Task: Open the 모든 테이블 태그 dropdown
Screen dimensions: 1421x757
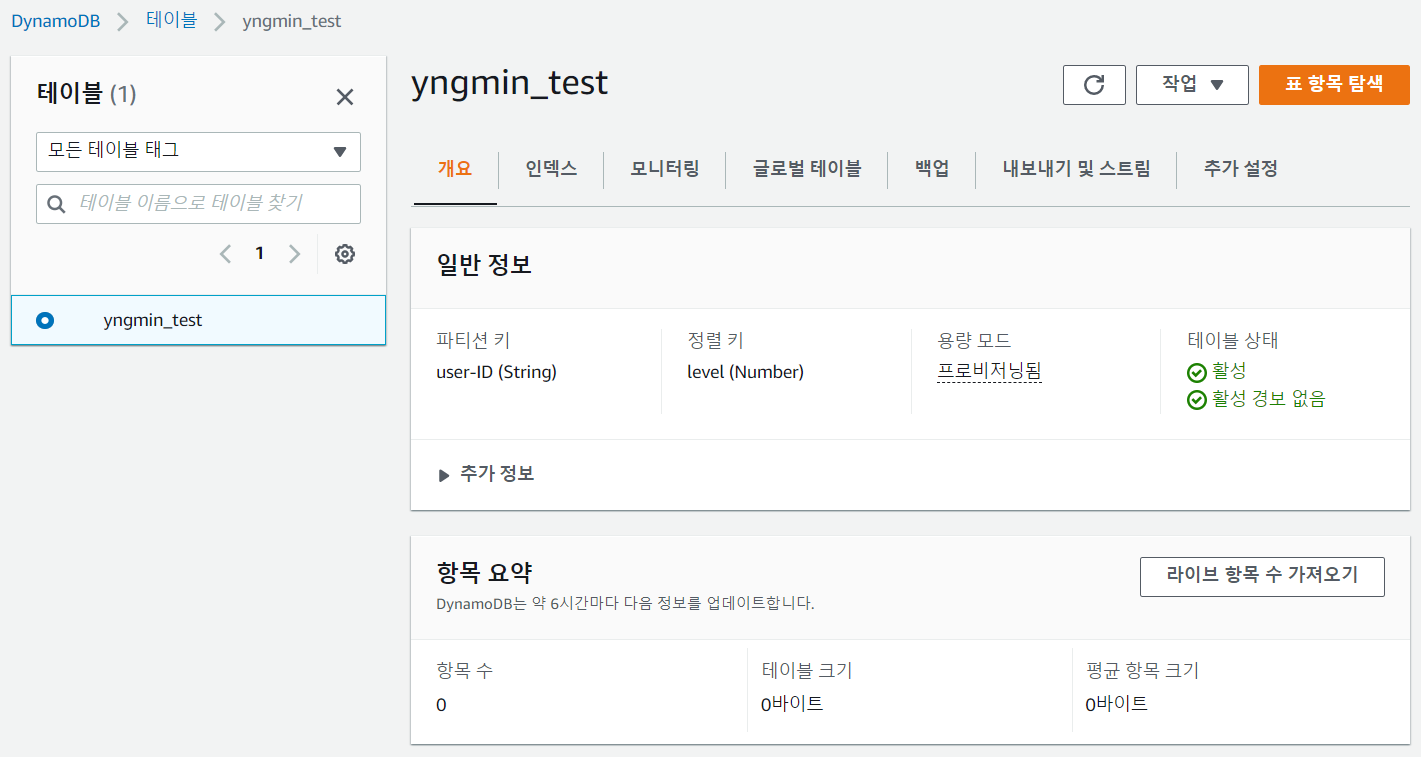Action: 198,152
